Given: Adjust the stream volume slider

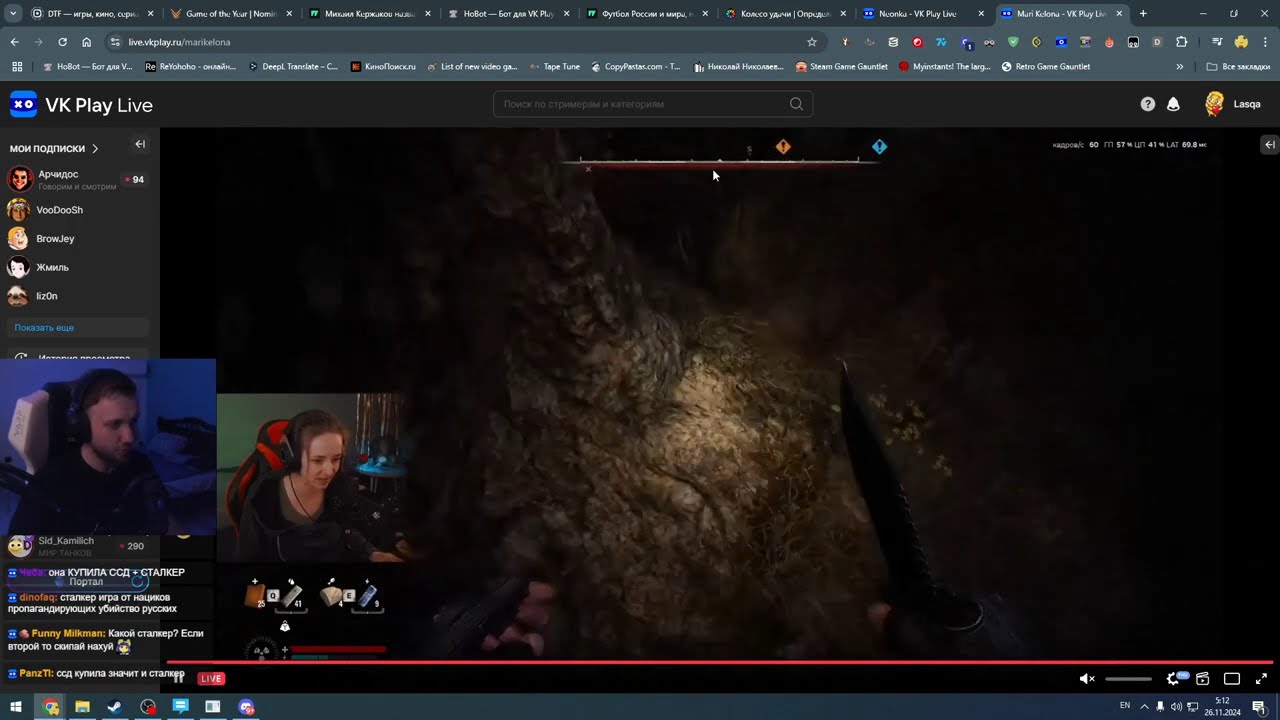Looking at the screenshot, I should 1129,679.
